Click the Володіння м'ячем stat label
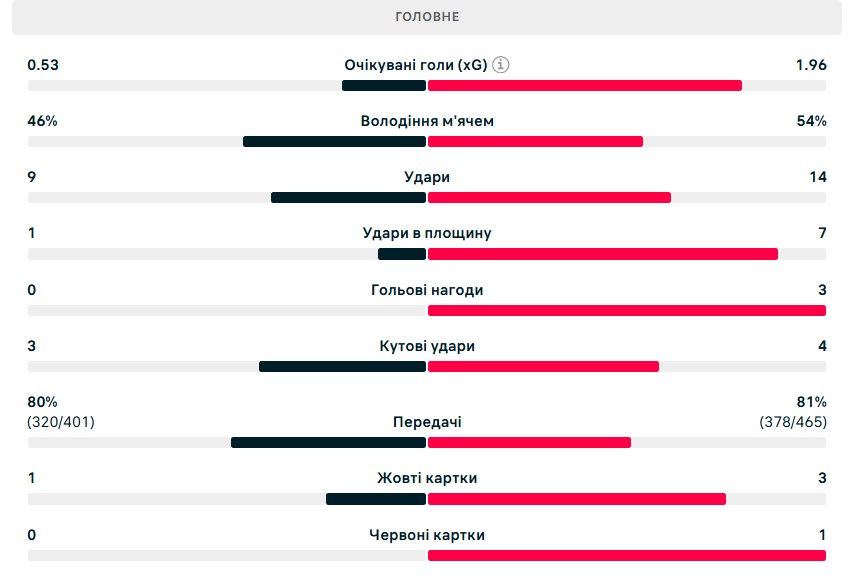The height and width of the screenshot is (577, 850). 427,121
